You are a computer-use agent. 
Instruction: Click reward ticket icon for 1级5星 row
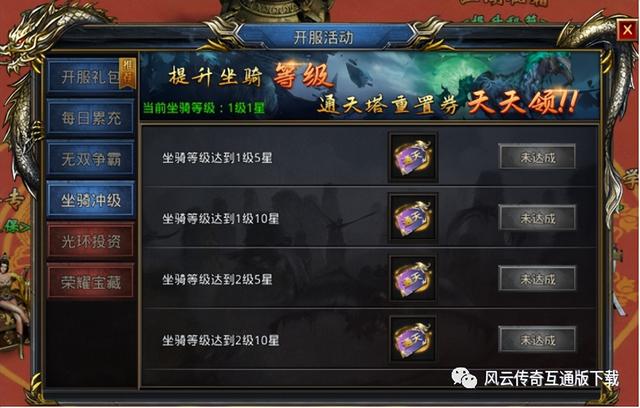coord(413,157)
